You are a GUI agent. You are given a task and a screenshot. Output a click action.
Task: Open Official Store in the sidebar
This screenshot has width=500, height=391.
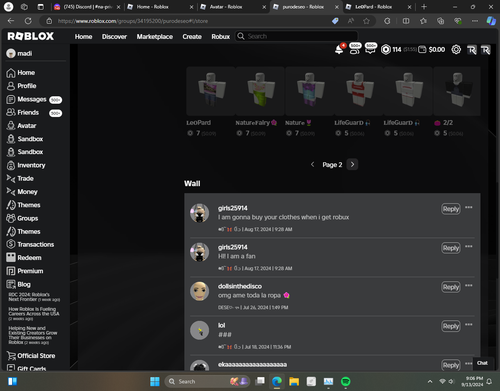pos(31,356)
